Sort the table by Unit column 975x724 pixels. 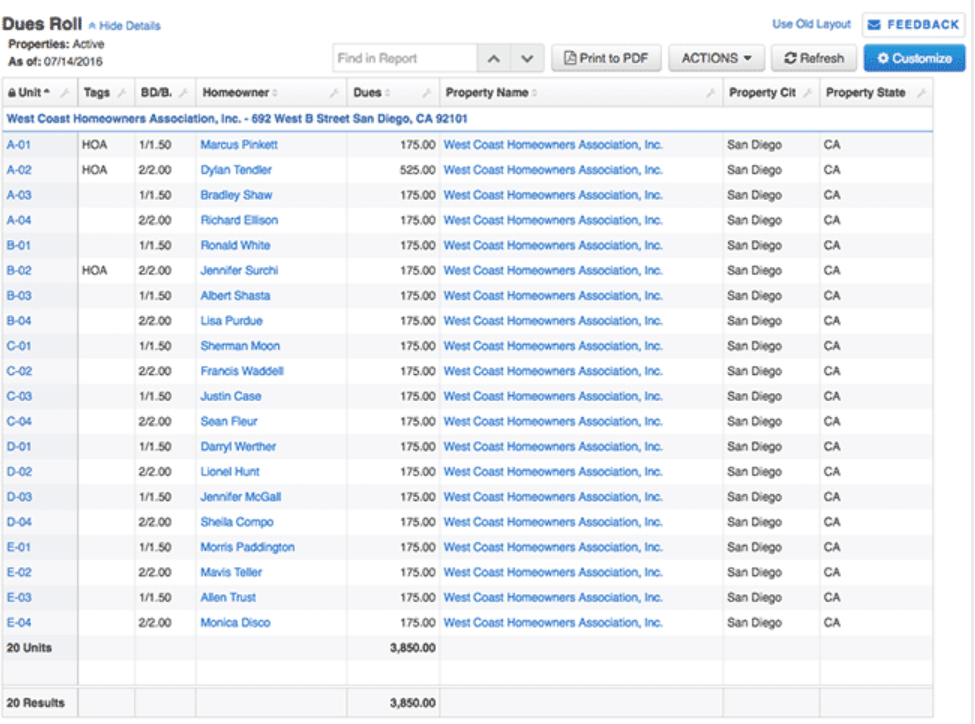pos(30,93)
